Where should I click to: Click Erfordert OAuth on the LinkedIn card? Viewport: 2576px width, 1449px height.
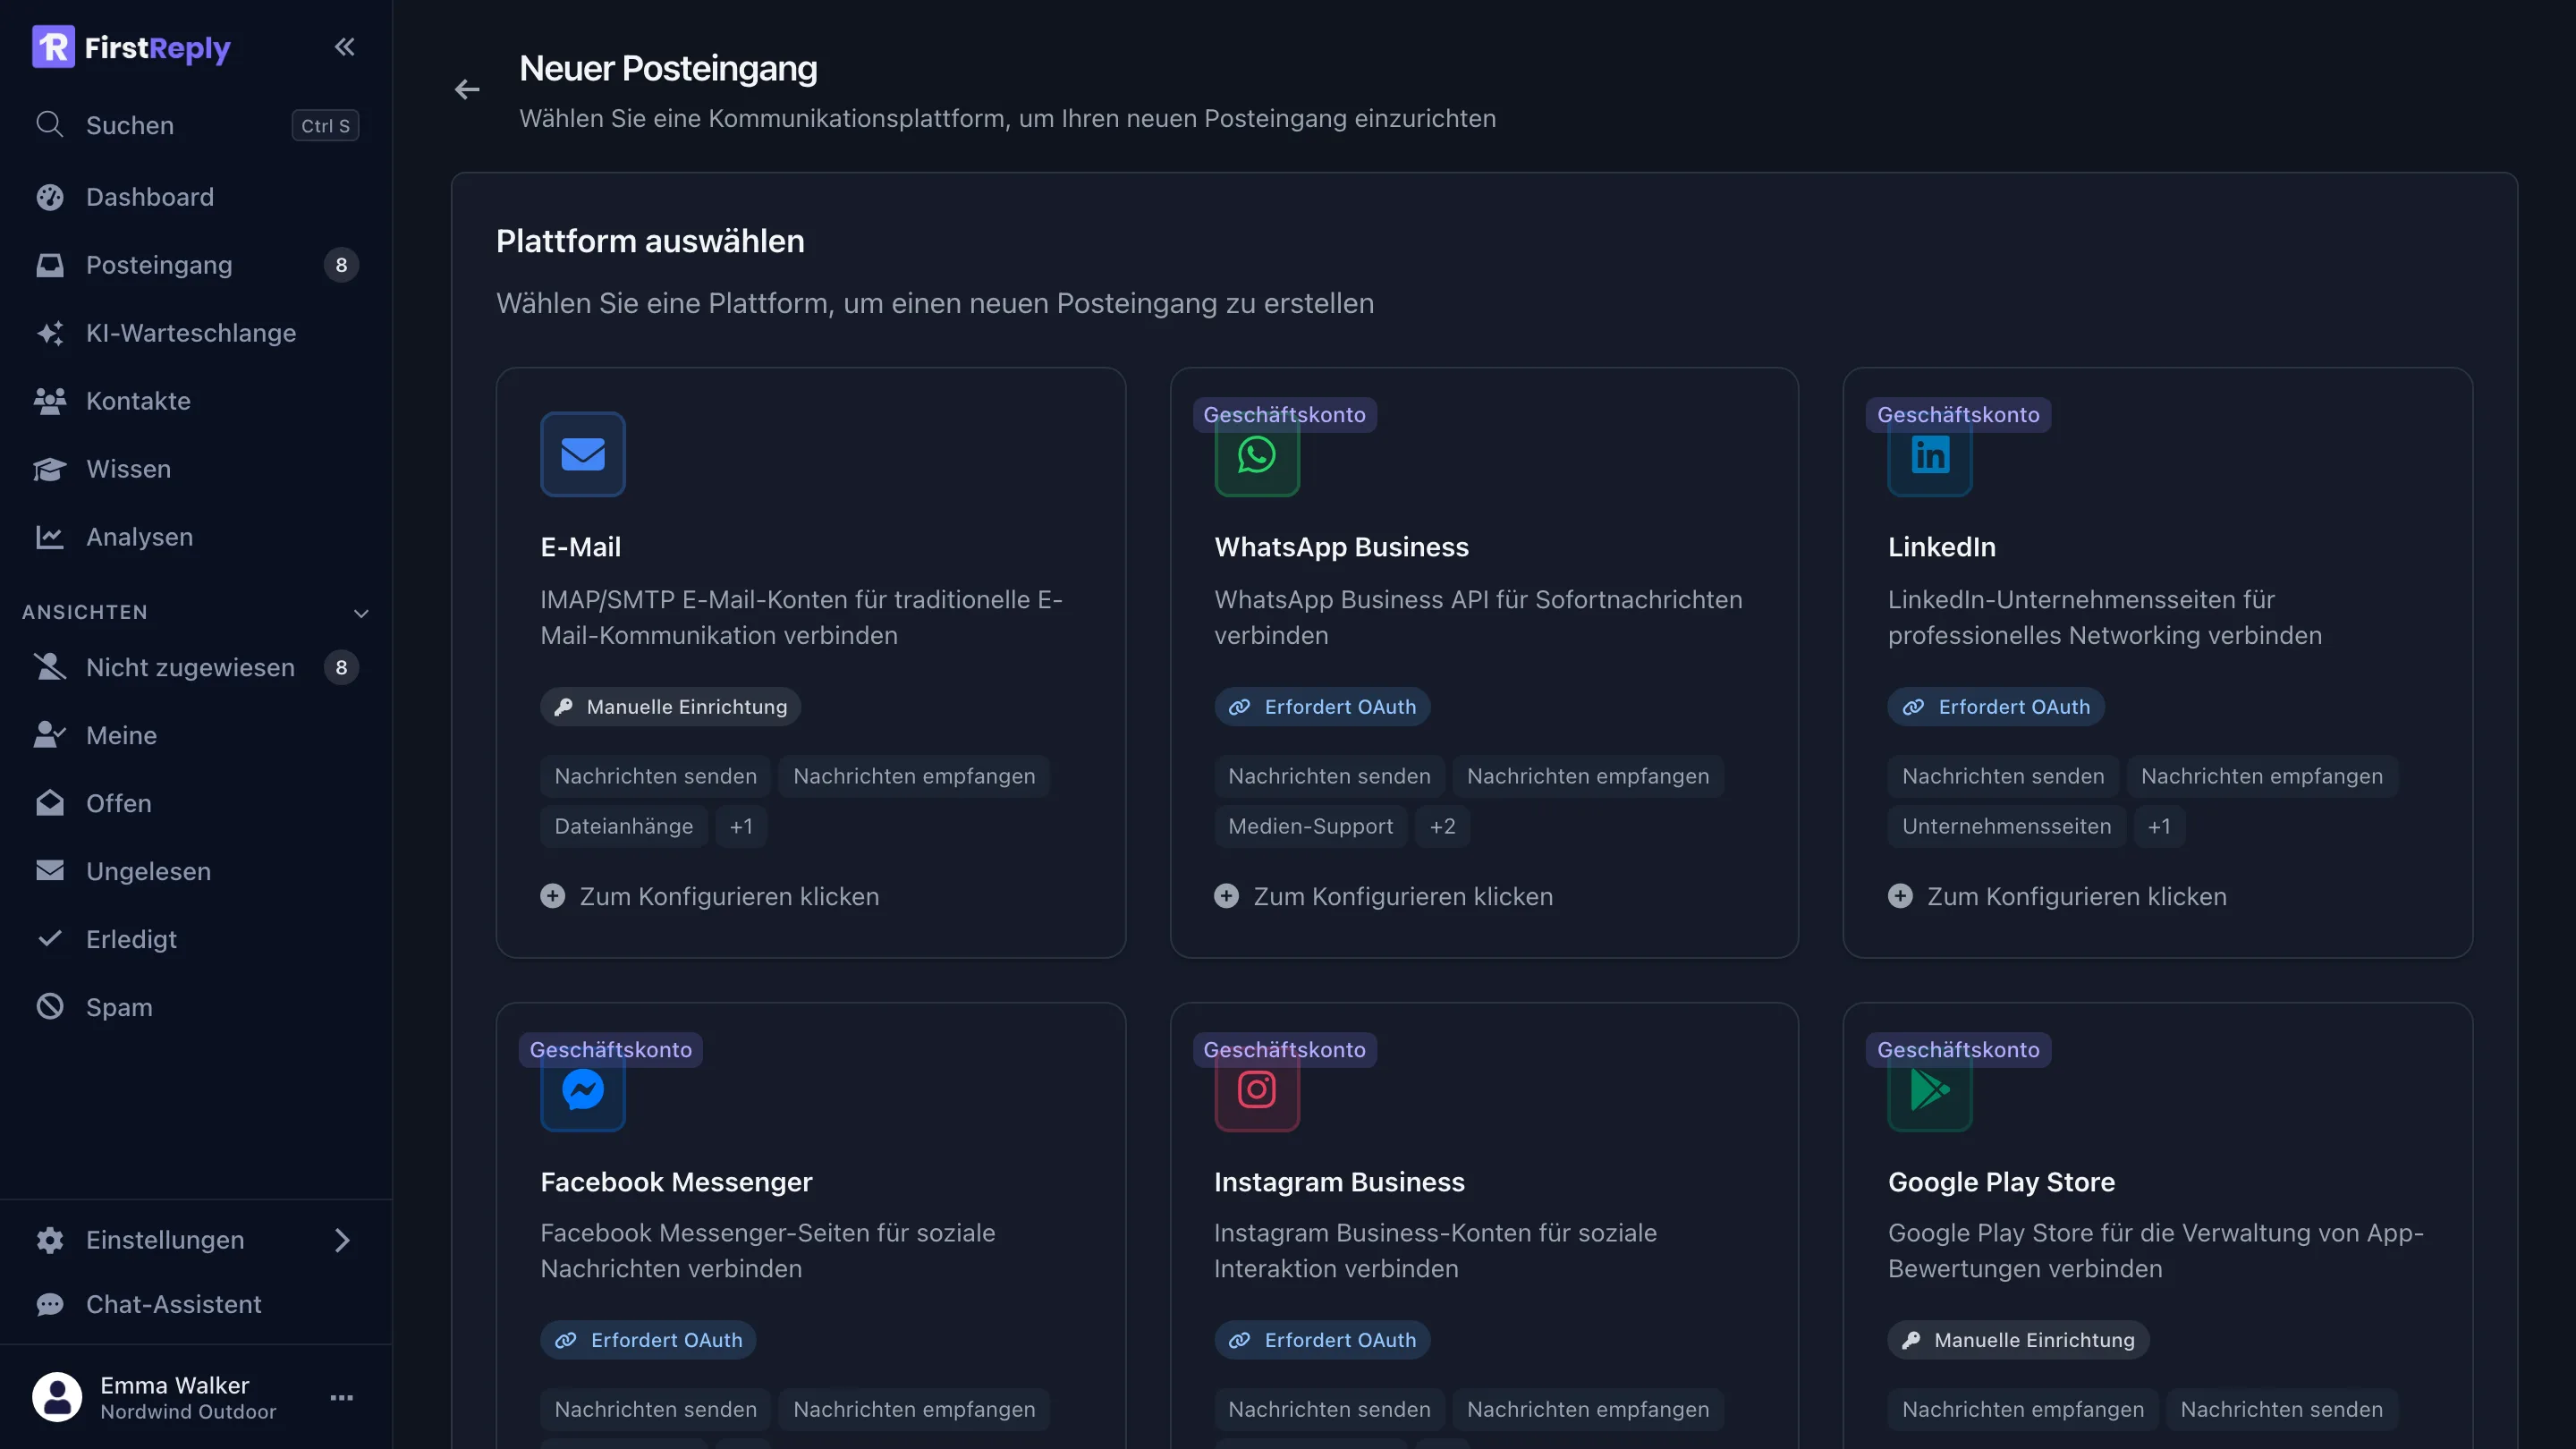(1996, 707)
